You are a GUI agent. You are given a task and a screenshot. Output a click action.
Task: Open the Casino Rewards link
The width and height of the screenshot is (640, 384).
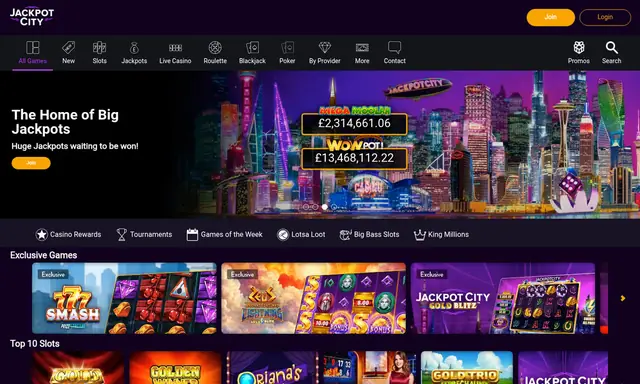click(68, 234)
